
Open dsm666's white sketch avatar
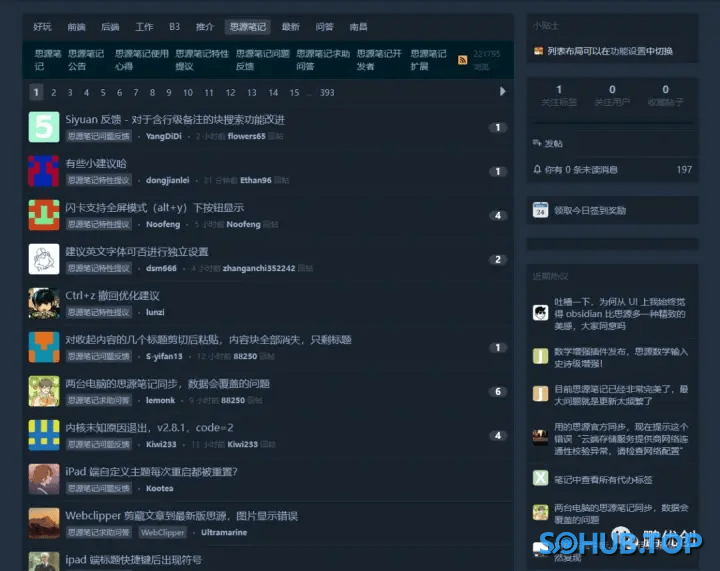point(44,259)
